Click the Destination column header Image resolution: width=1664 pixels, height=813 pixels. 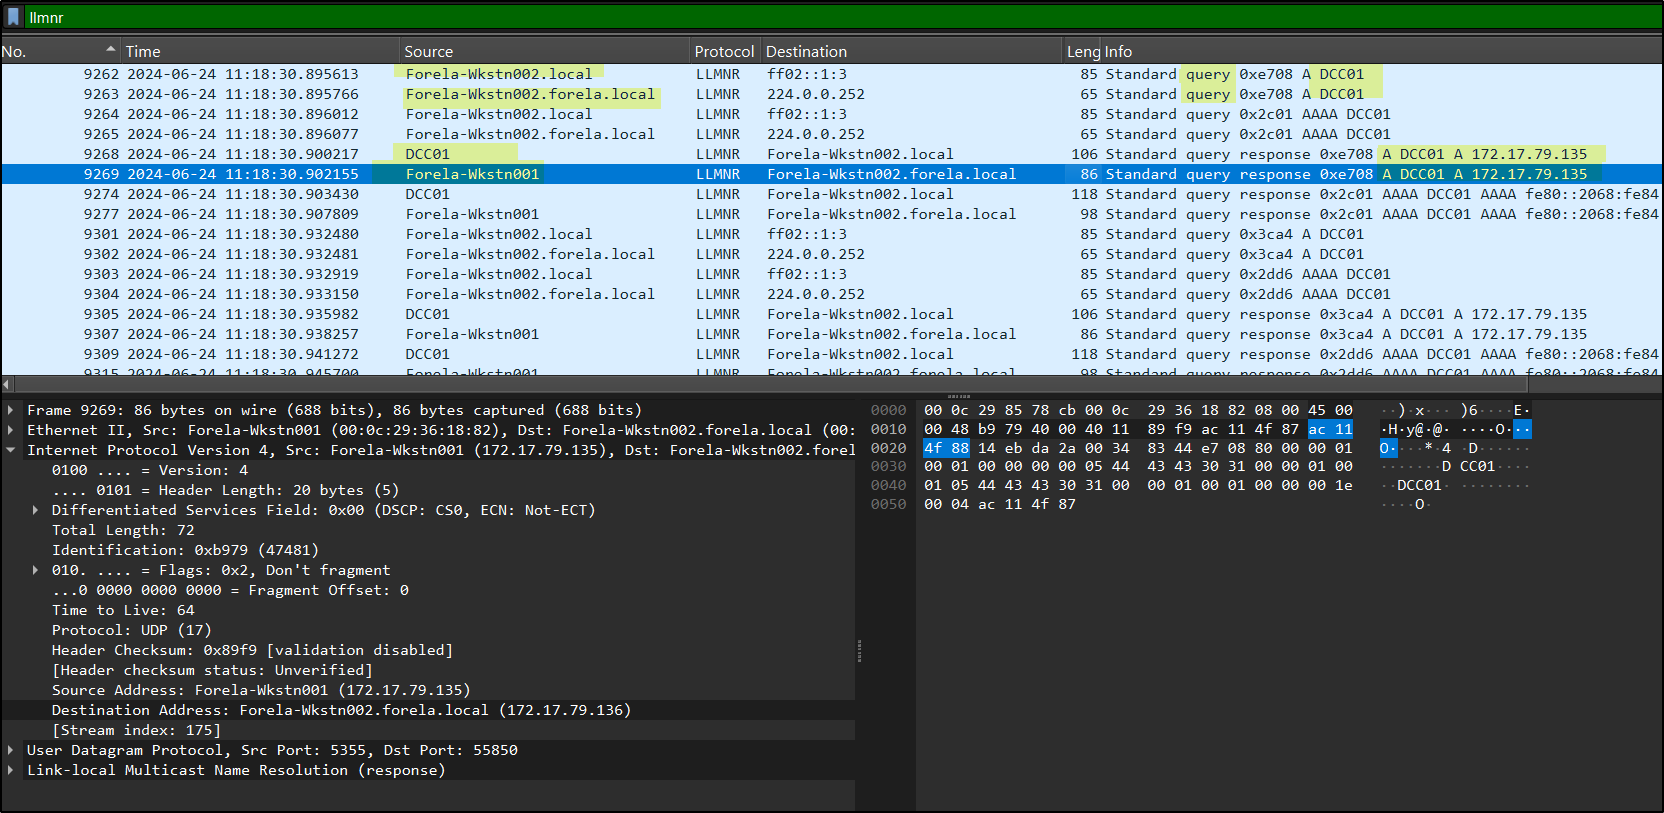806,51
